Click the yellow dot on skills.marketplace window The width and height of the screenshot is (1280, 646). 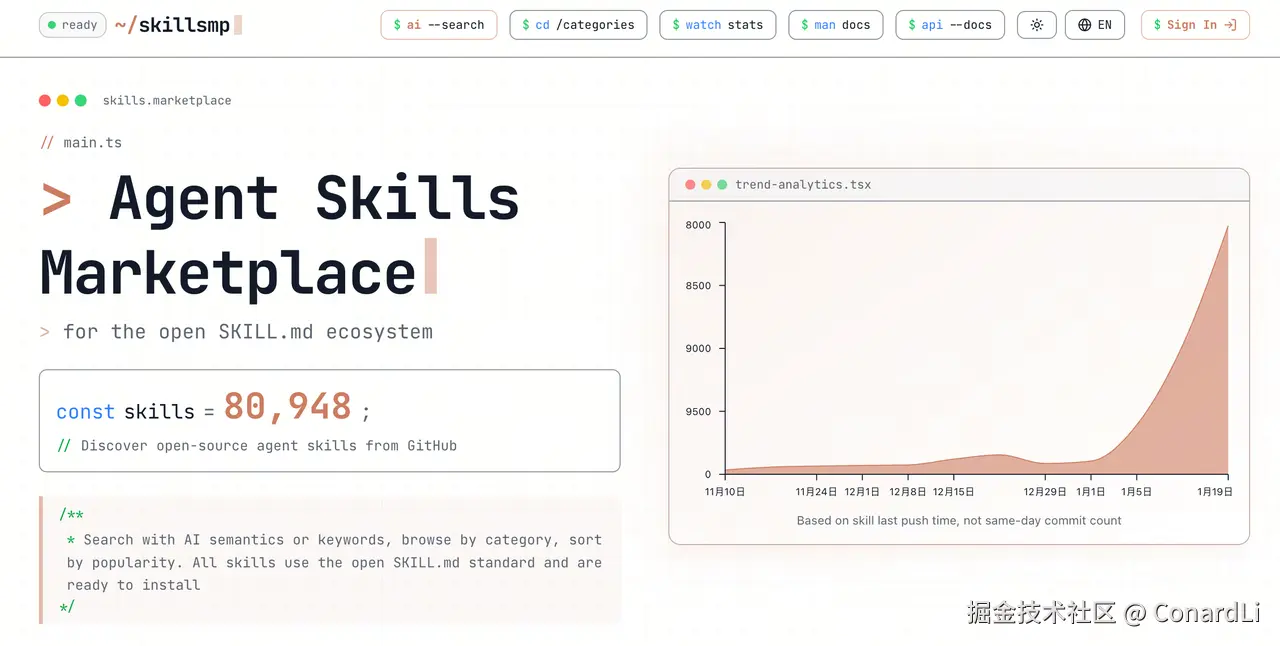click(61, 100)
